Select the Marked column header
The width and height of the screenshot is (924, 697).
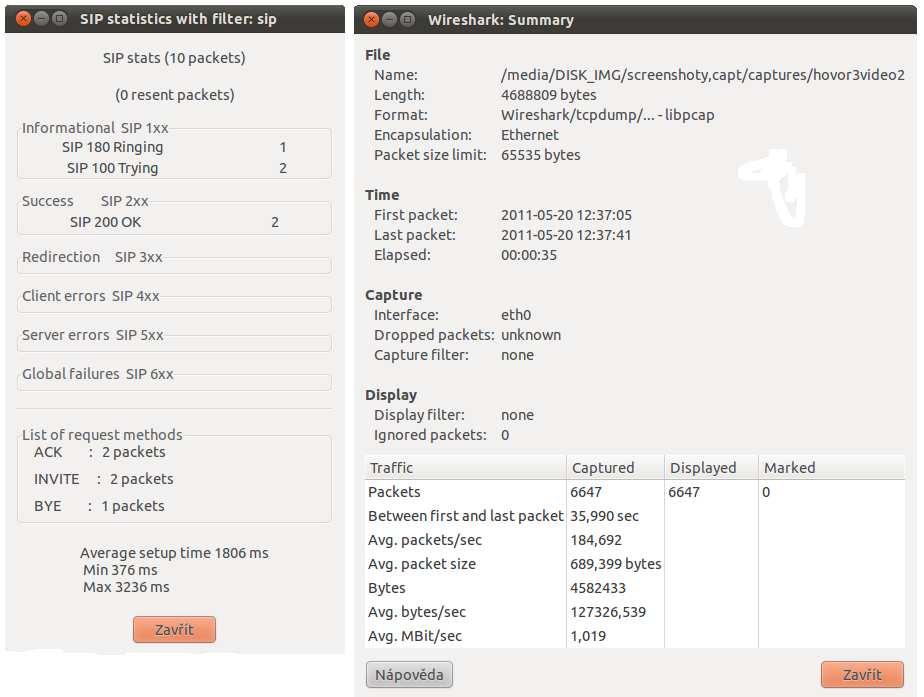click(831, 467)
